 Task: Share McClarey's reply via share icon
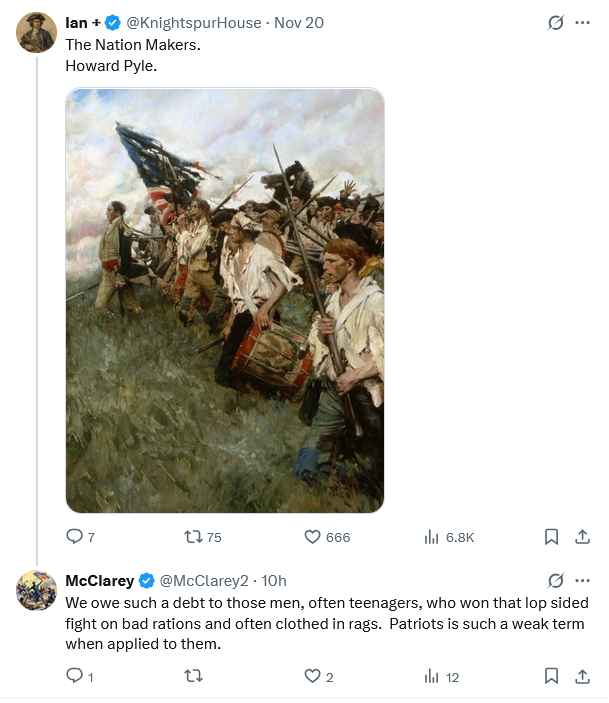[582, 675]
